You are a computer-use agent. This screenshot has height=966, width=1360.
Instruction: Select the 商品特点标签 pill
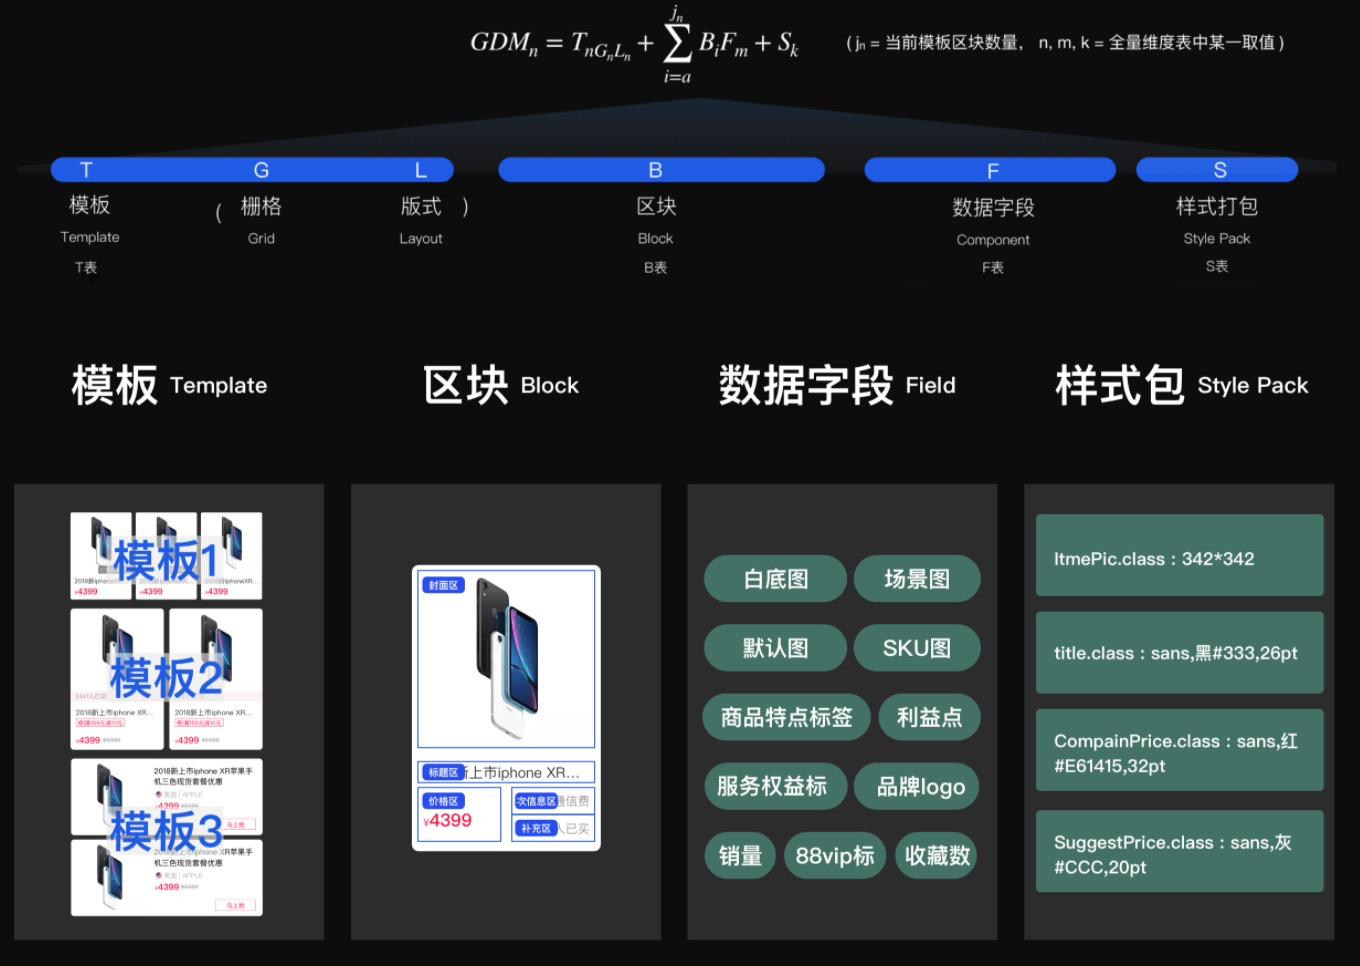pos(787,717)
